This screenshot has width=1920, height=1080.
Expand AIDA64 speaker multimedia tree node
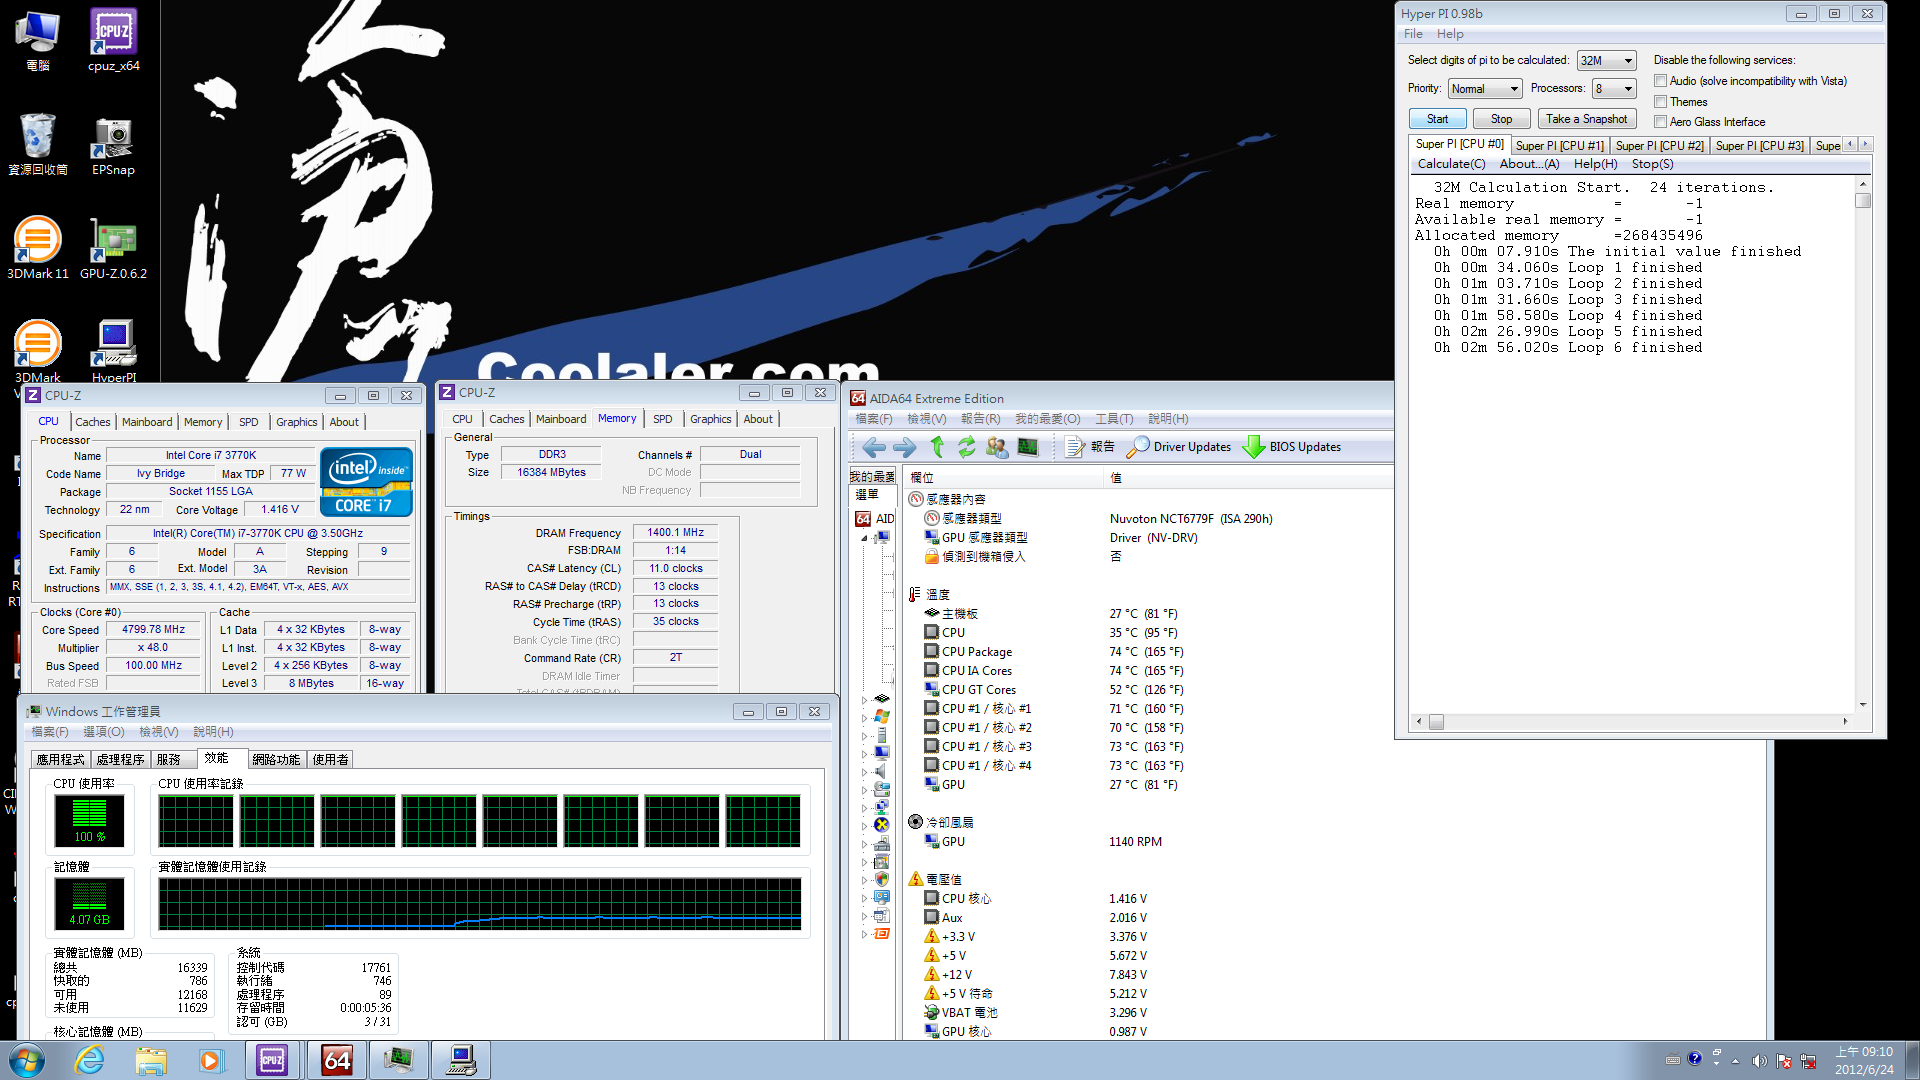coord(865,772)
